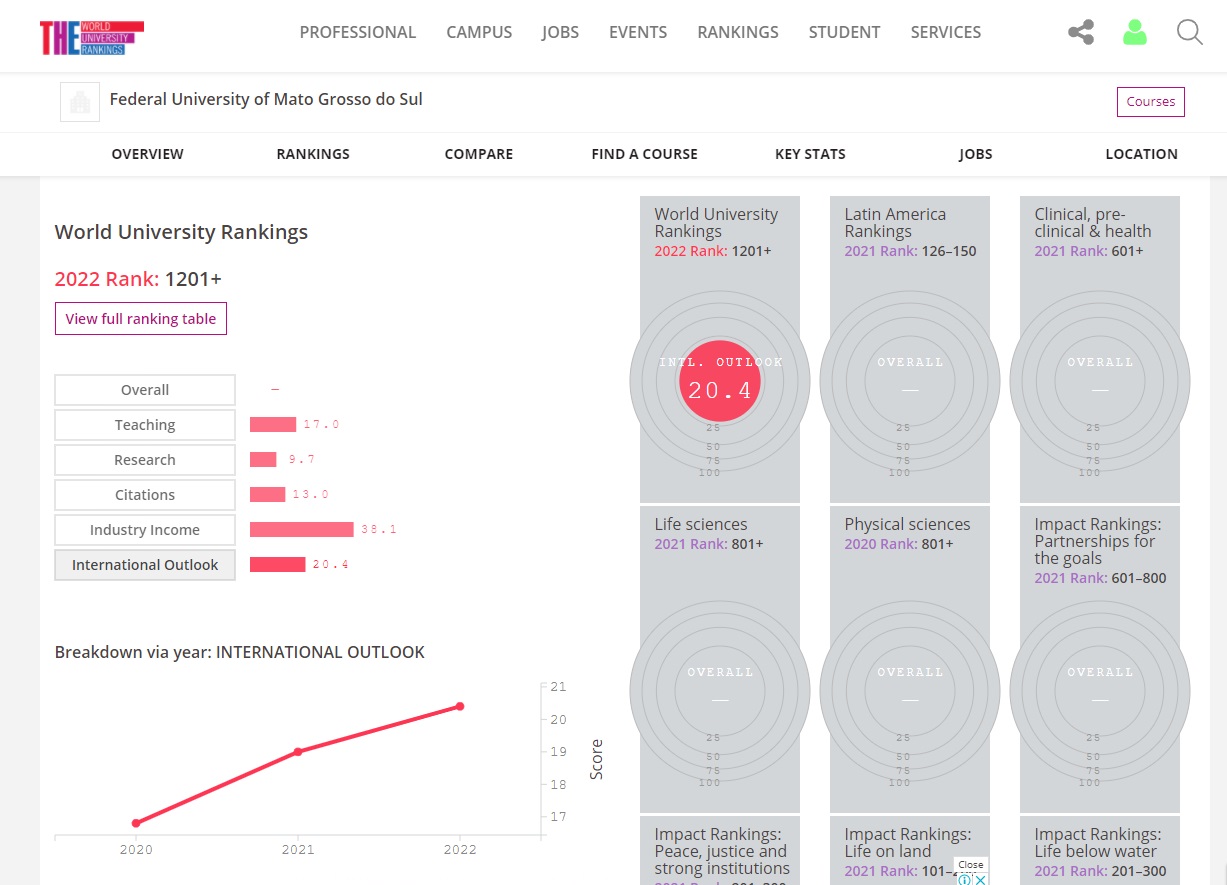Open the Rankings menu in top navigation
Screen dimensions: 1227x885
(x=737, y=32)
